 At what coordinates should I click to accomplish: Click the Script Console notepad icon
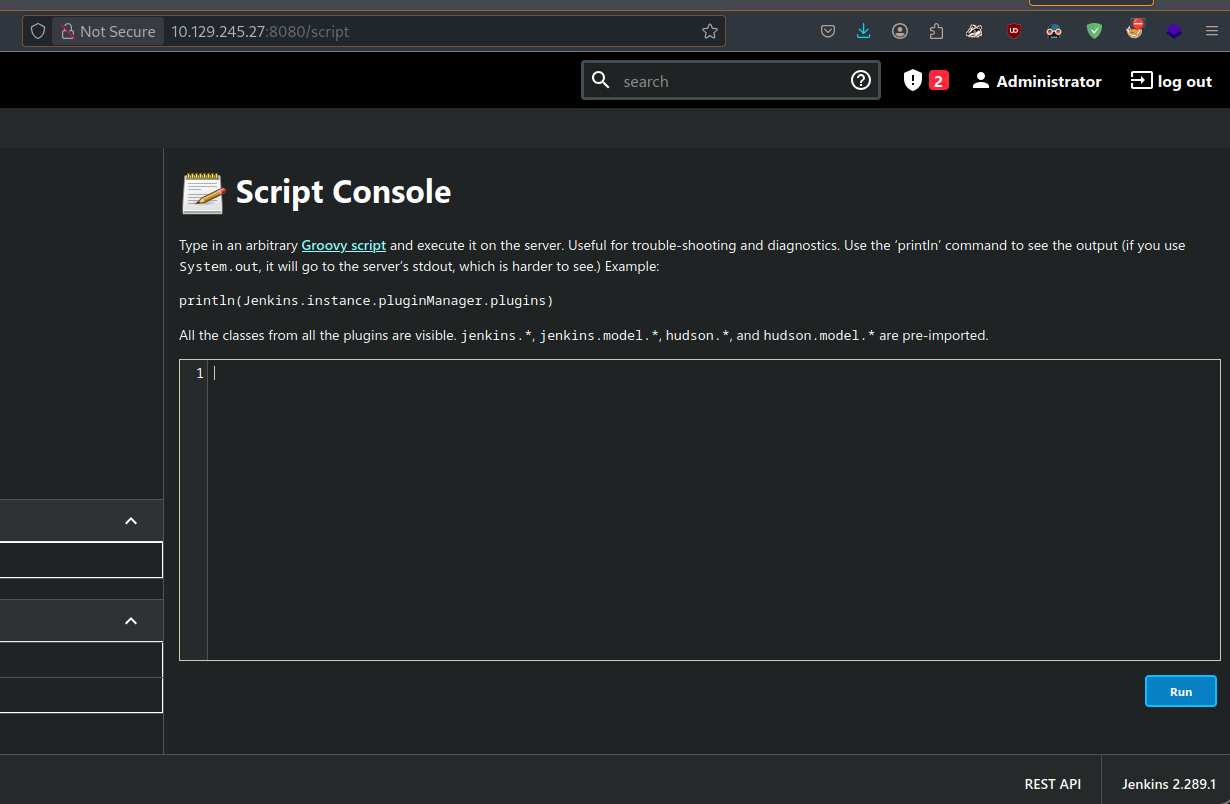pos(203,192)
